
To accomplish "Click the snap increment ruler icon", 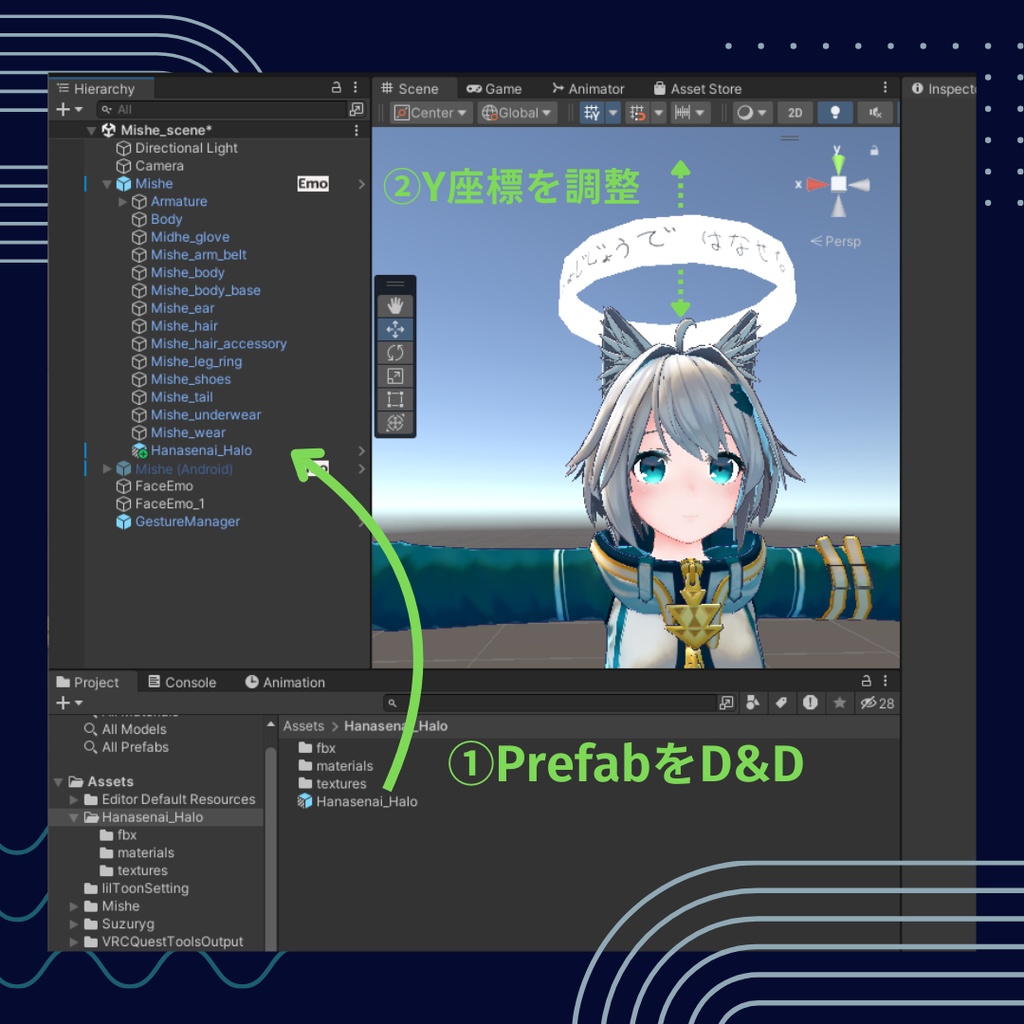I will (682, 112).
